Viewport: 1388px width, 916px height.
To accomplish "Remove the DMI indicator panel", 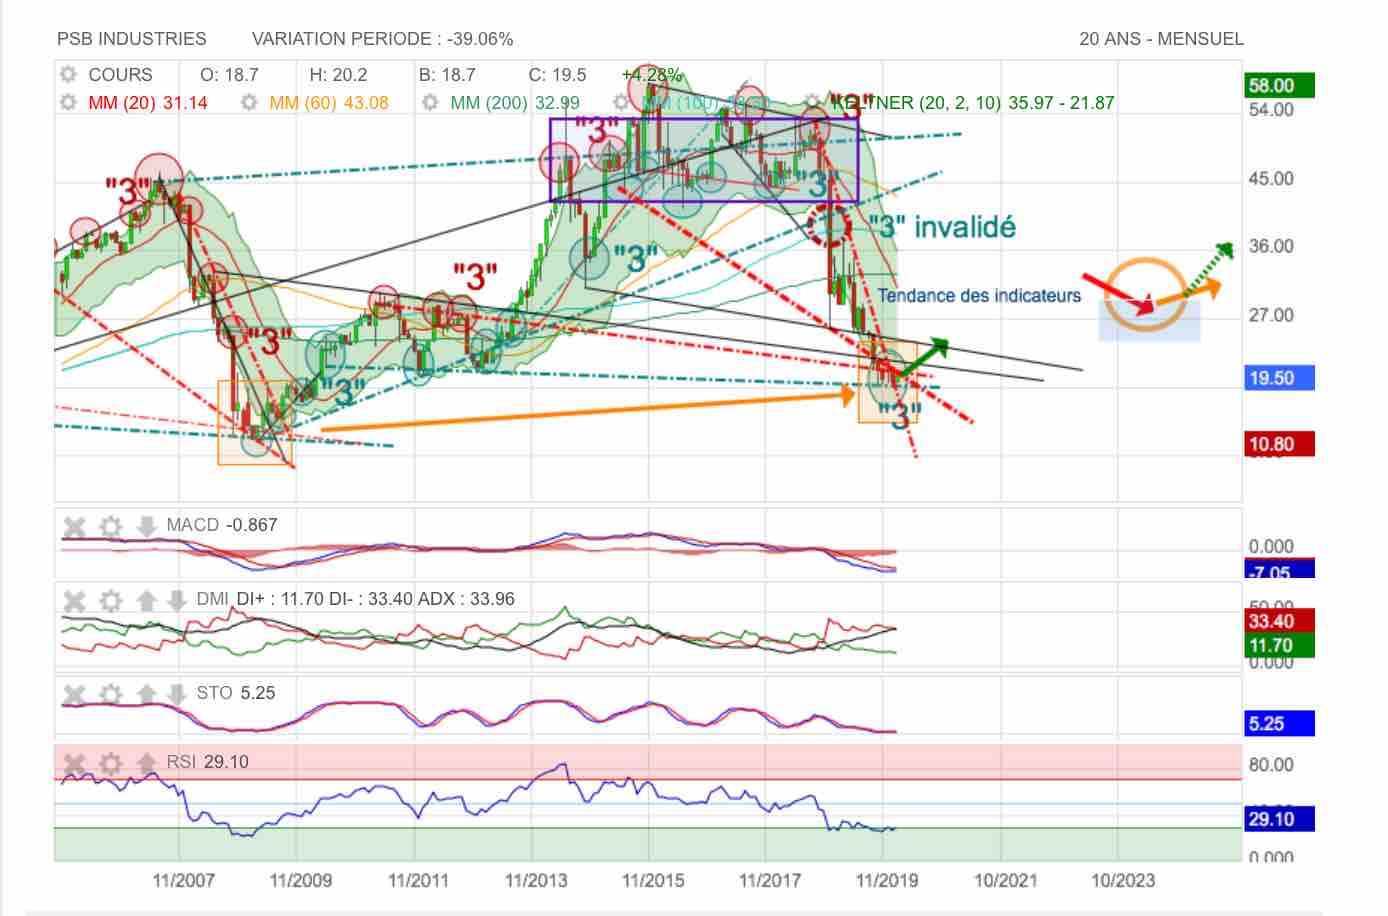I will pyautogui.click(x=74, y=600).
